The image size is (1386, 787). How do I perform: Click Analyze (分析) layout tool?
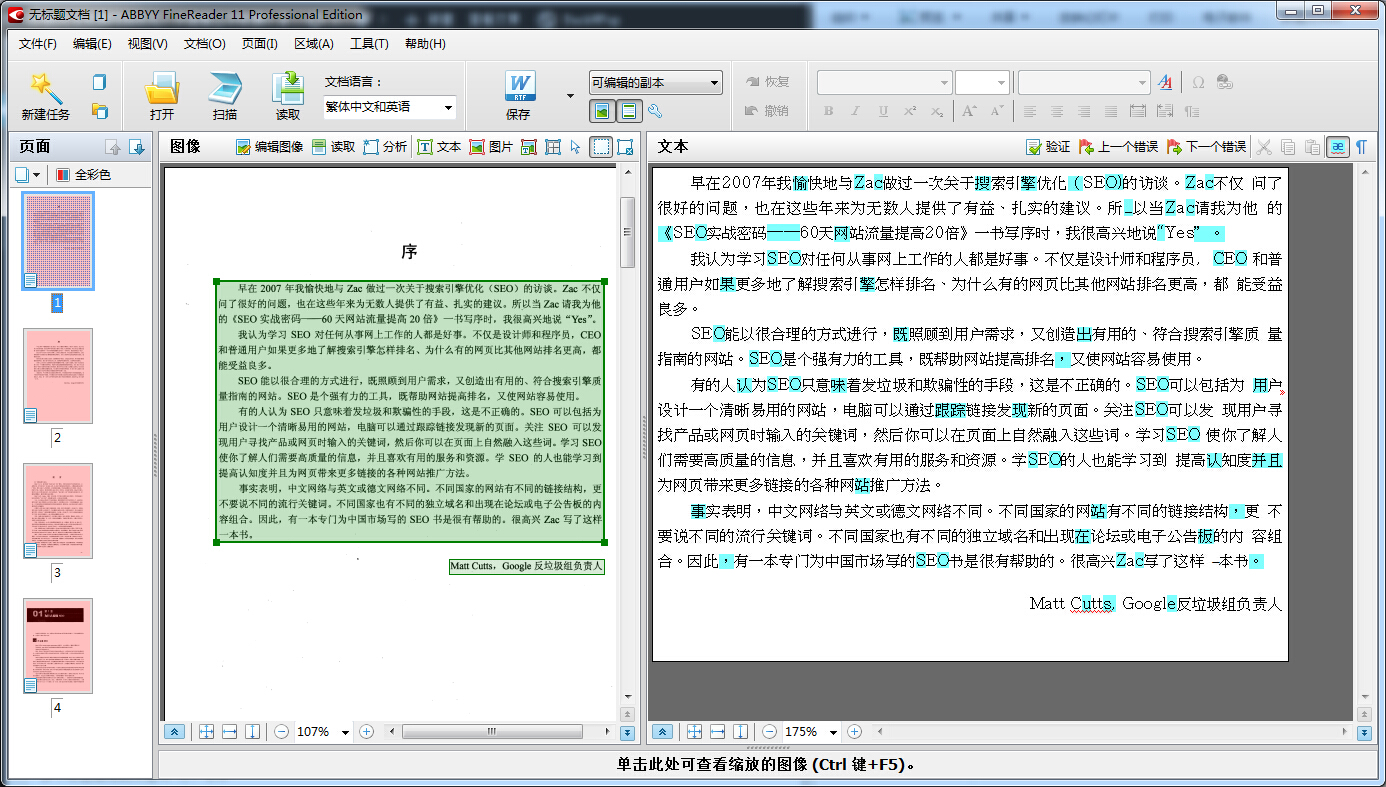(x=385, y=147)
